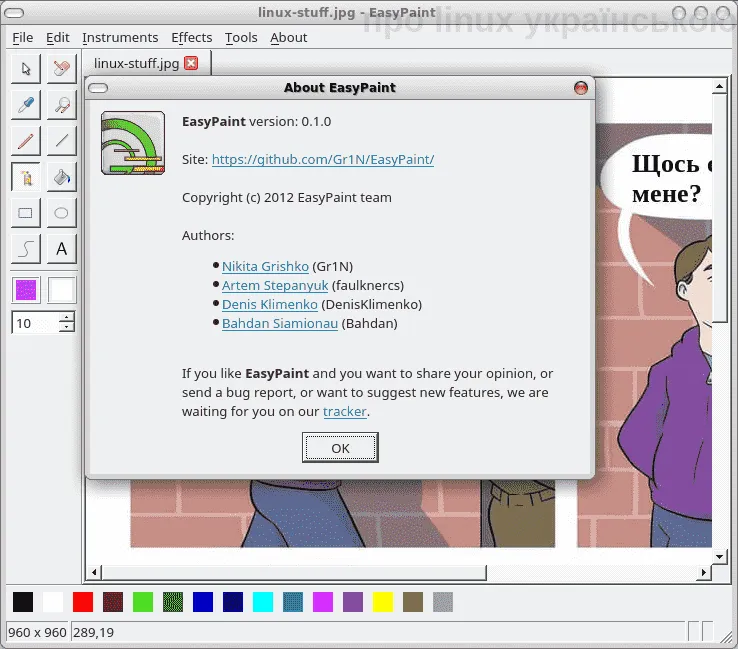Select the Eraser tool
The image size is (738, 649).
pos(62,69)
